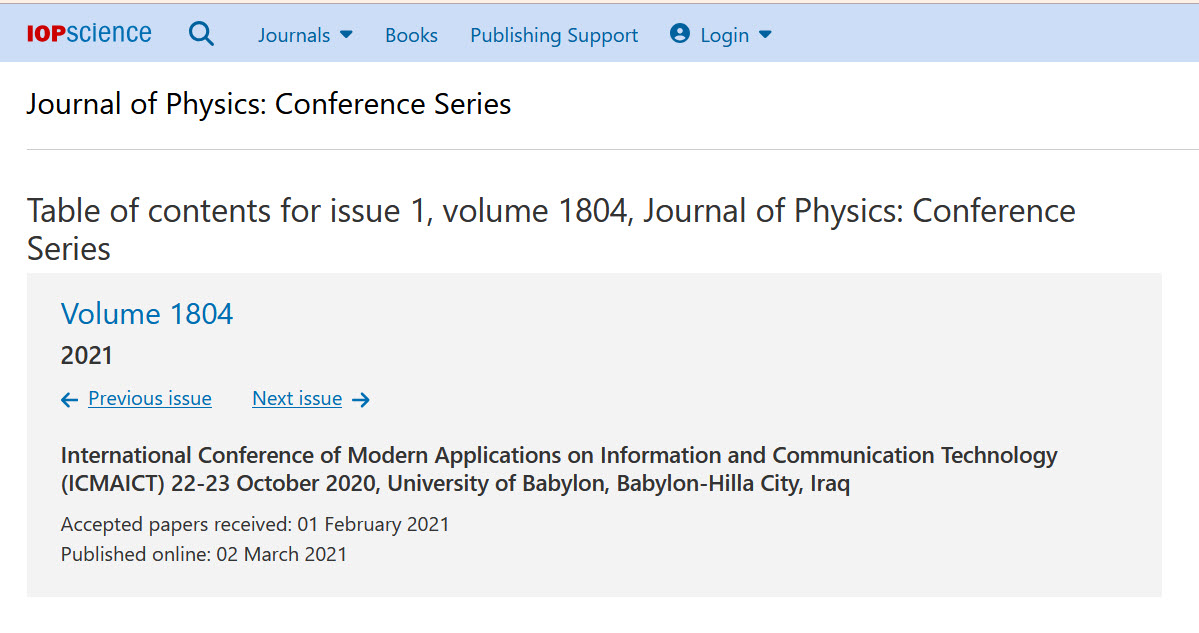Click the right arrow after Next issue
The height and width of the screenshot is (633, 1199).
click(361, 400)
